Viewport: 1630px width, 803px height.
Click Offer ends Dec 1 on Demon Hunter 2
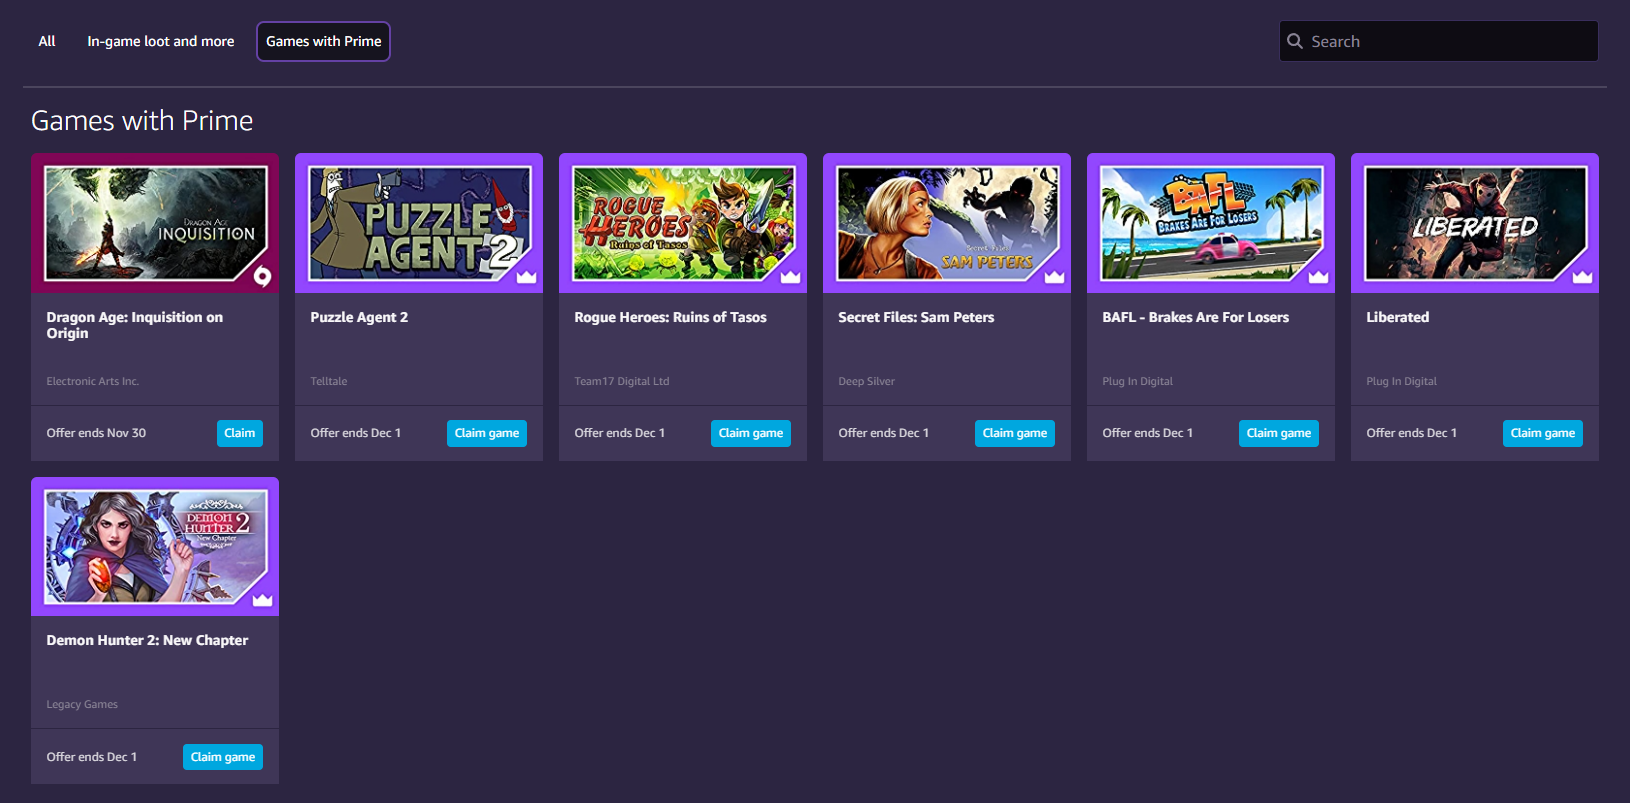pos(91,757)
